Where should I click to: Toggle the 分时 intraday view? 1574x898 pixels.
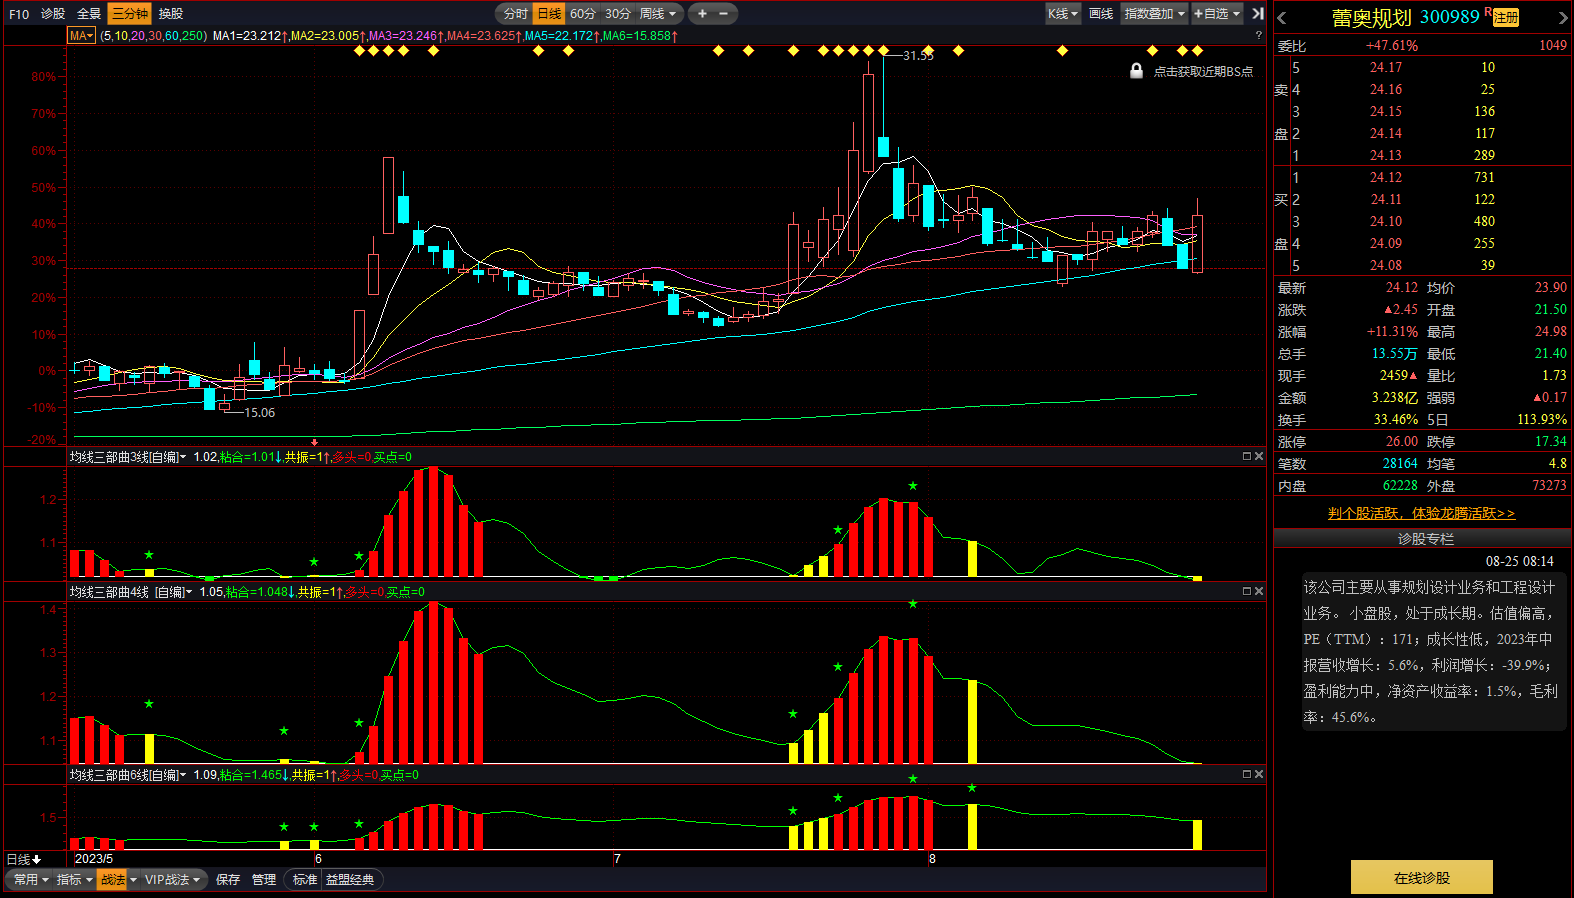(x=515, y=14)
